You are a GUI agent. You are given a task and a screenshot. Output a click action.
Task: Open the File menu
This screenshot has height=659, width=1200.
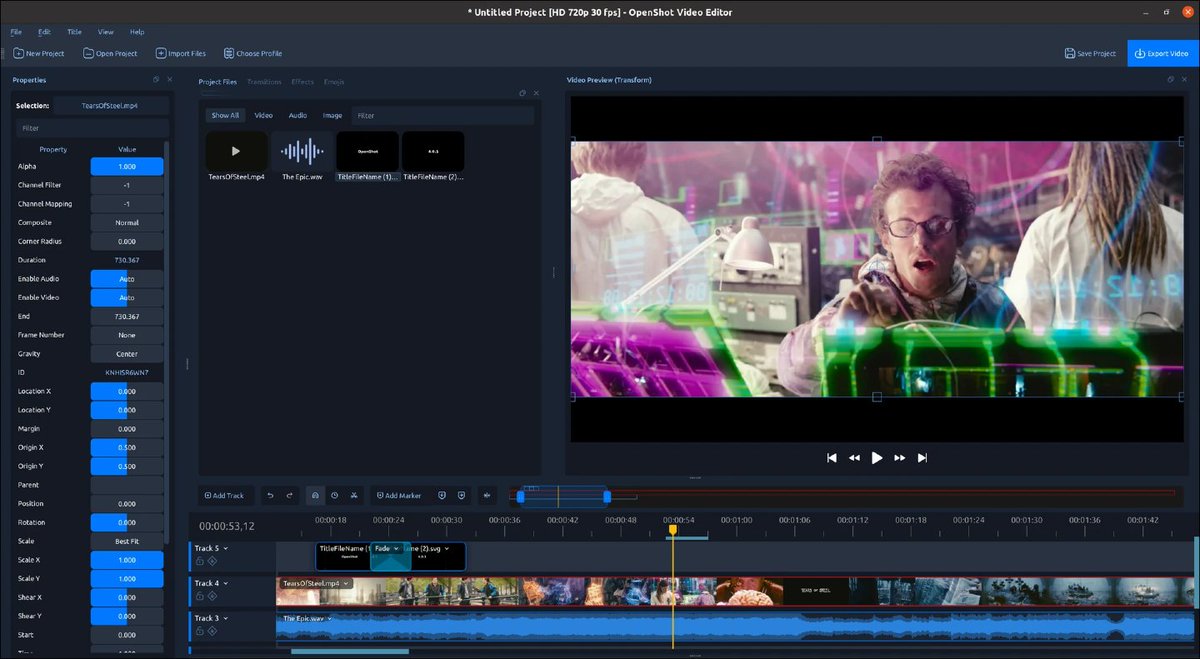pyautogui.click(x=16, y=32)
